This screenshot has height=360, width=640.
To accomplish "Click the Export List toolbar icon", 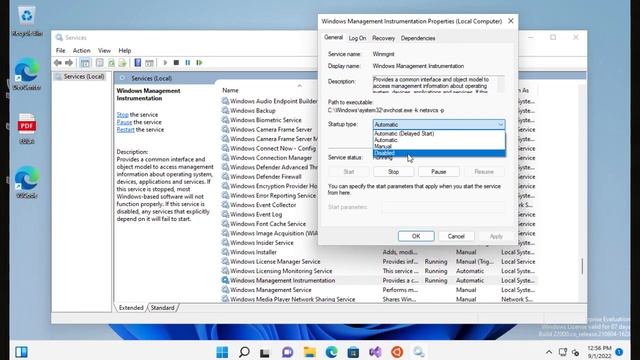I will [x=122, y=63].
